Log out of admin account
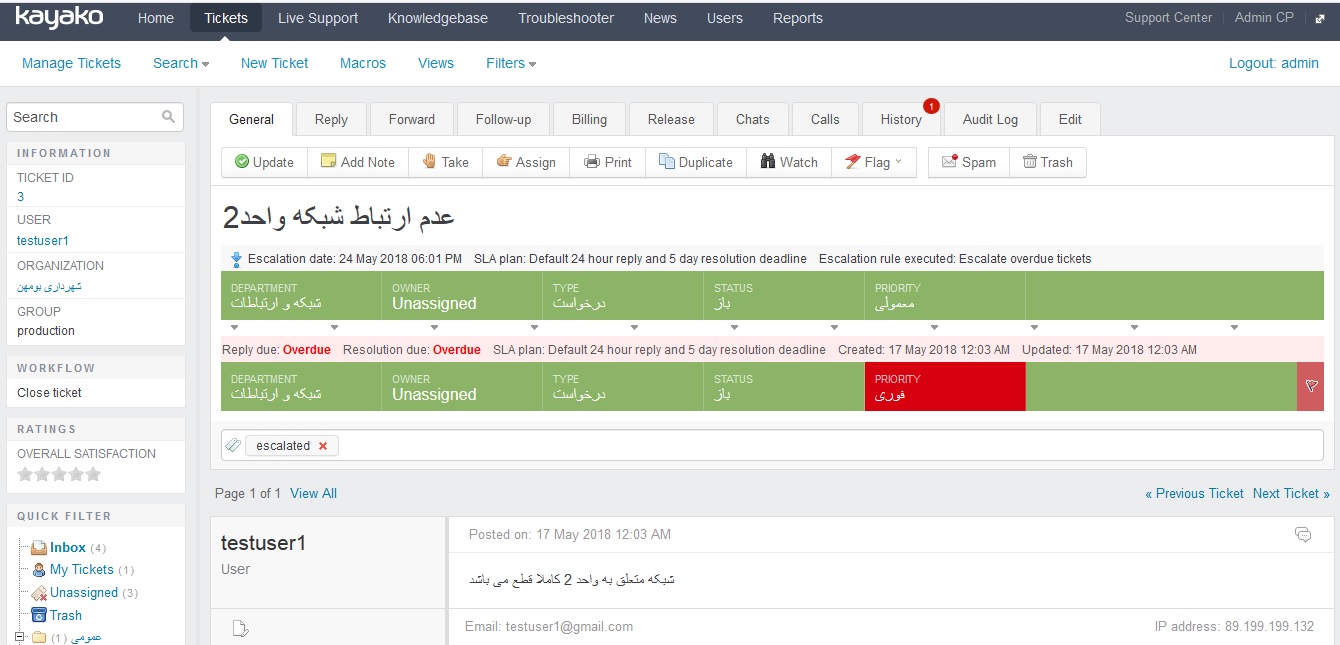The image size is (1340, 645). point(1274,63)
